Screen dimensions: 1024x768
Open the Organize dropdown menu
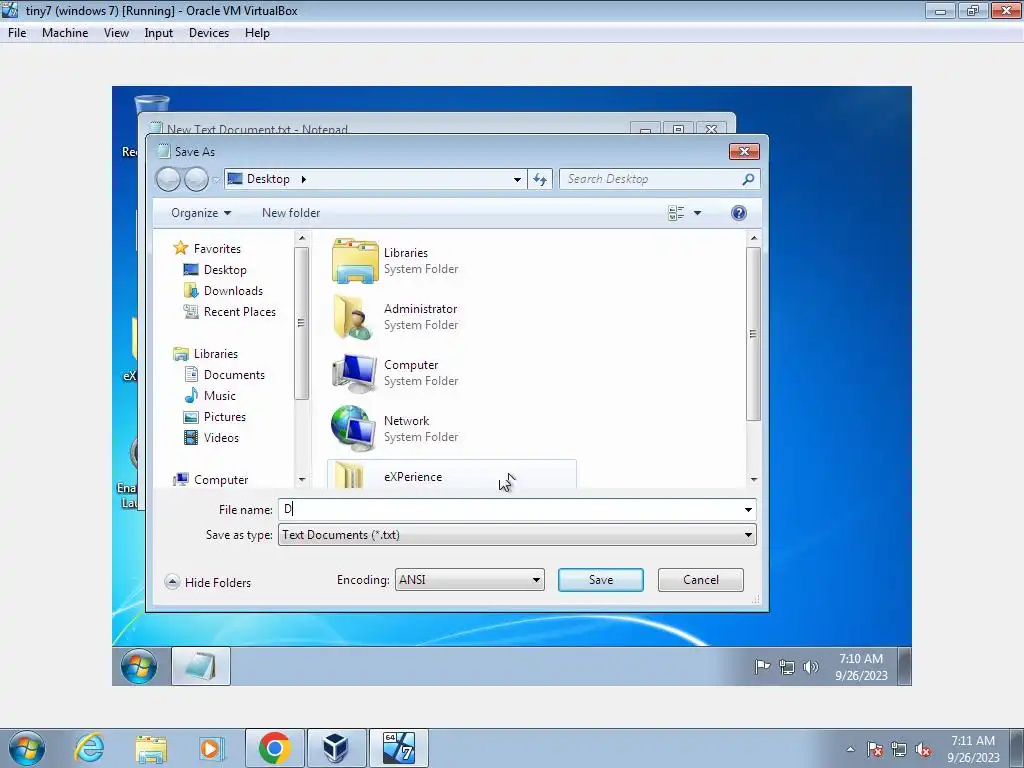(x=200, y=213)
